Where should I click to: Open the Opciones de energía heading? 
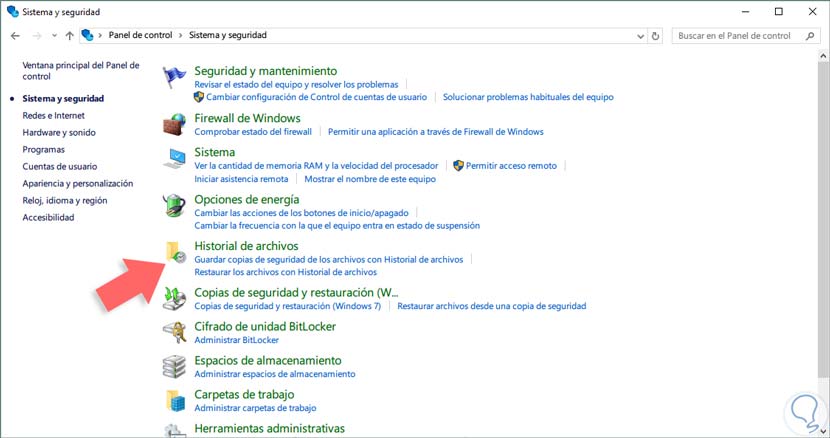[247, 200]
